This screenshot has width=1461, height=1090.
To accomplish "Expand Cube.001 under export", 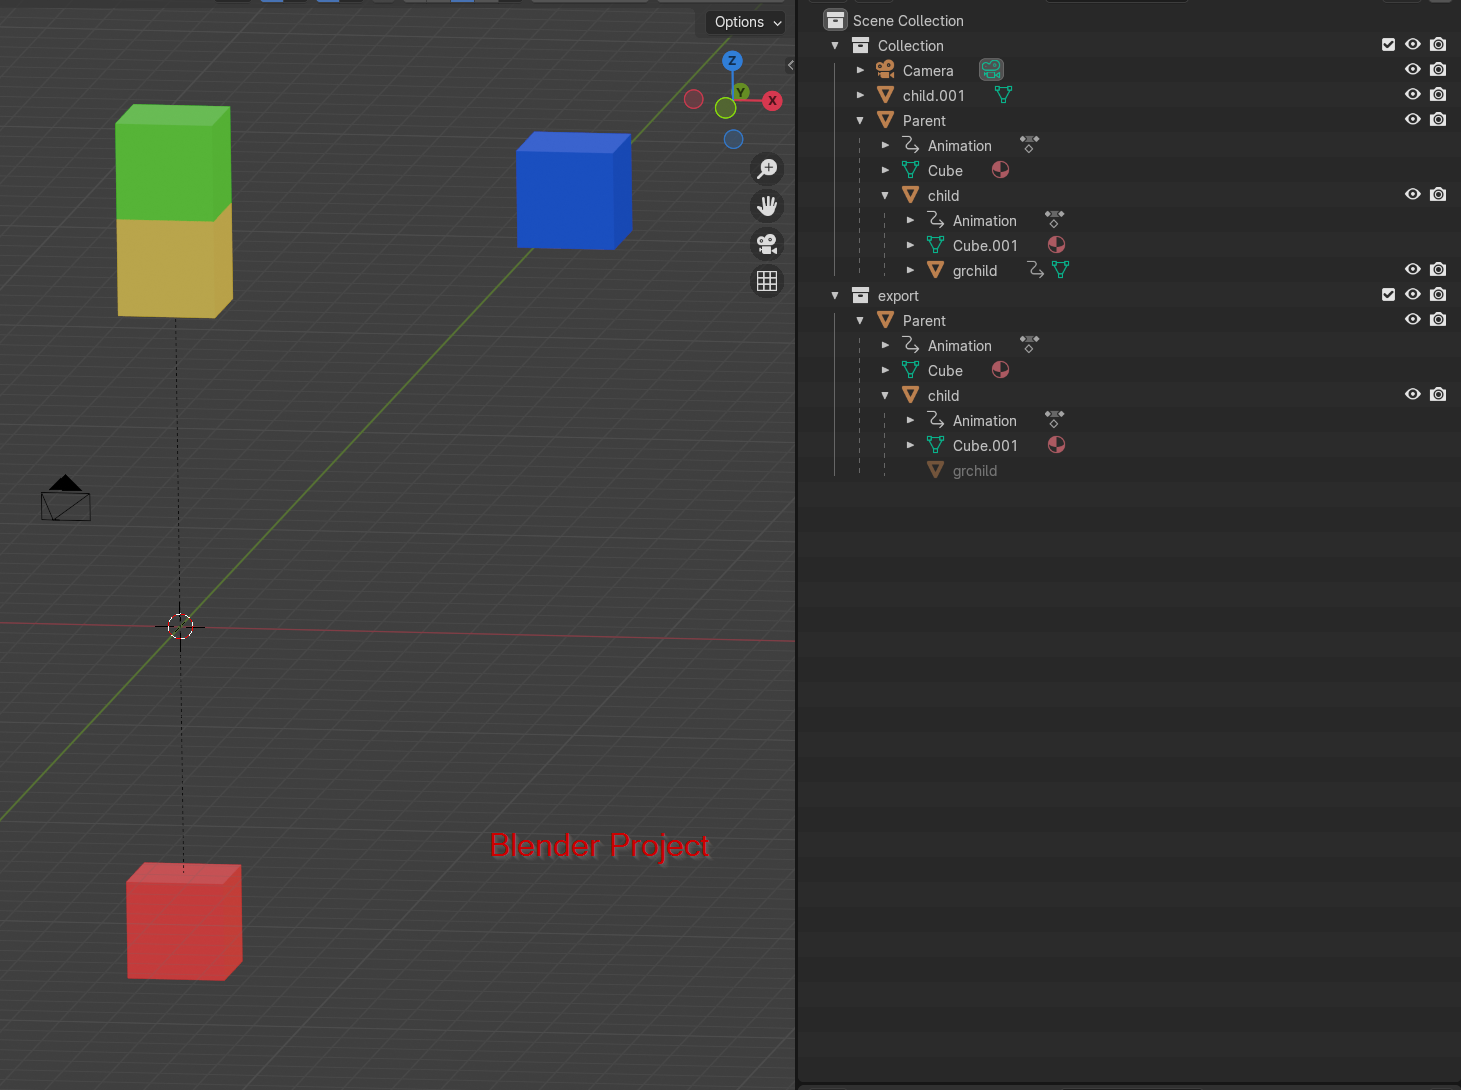I will point(910,445).
